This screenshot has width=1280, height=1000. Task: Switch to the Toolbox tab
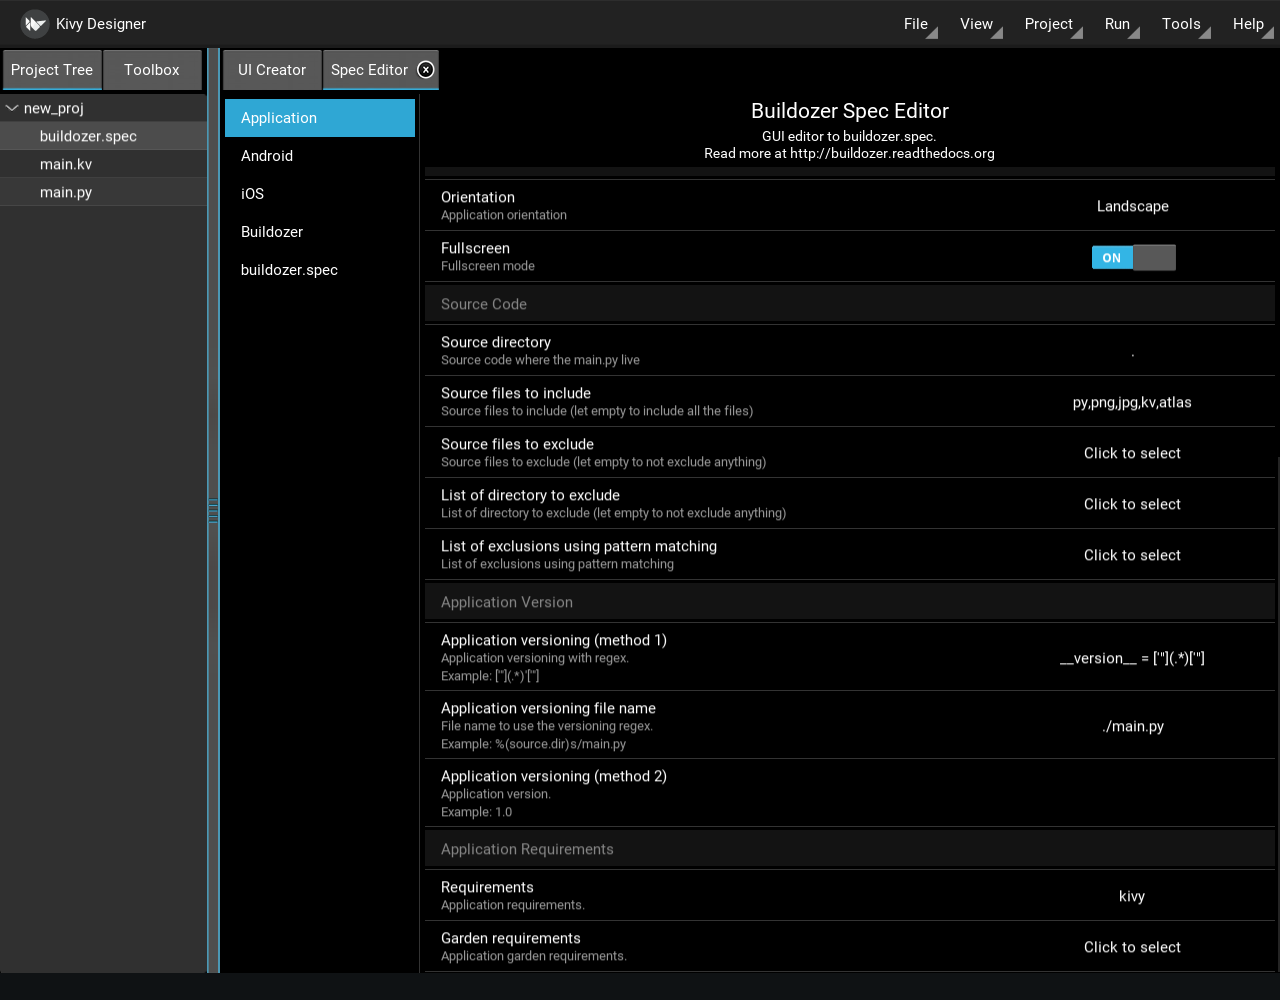click(152, 70)
